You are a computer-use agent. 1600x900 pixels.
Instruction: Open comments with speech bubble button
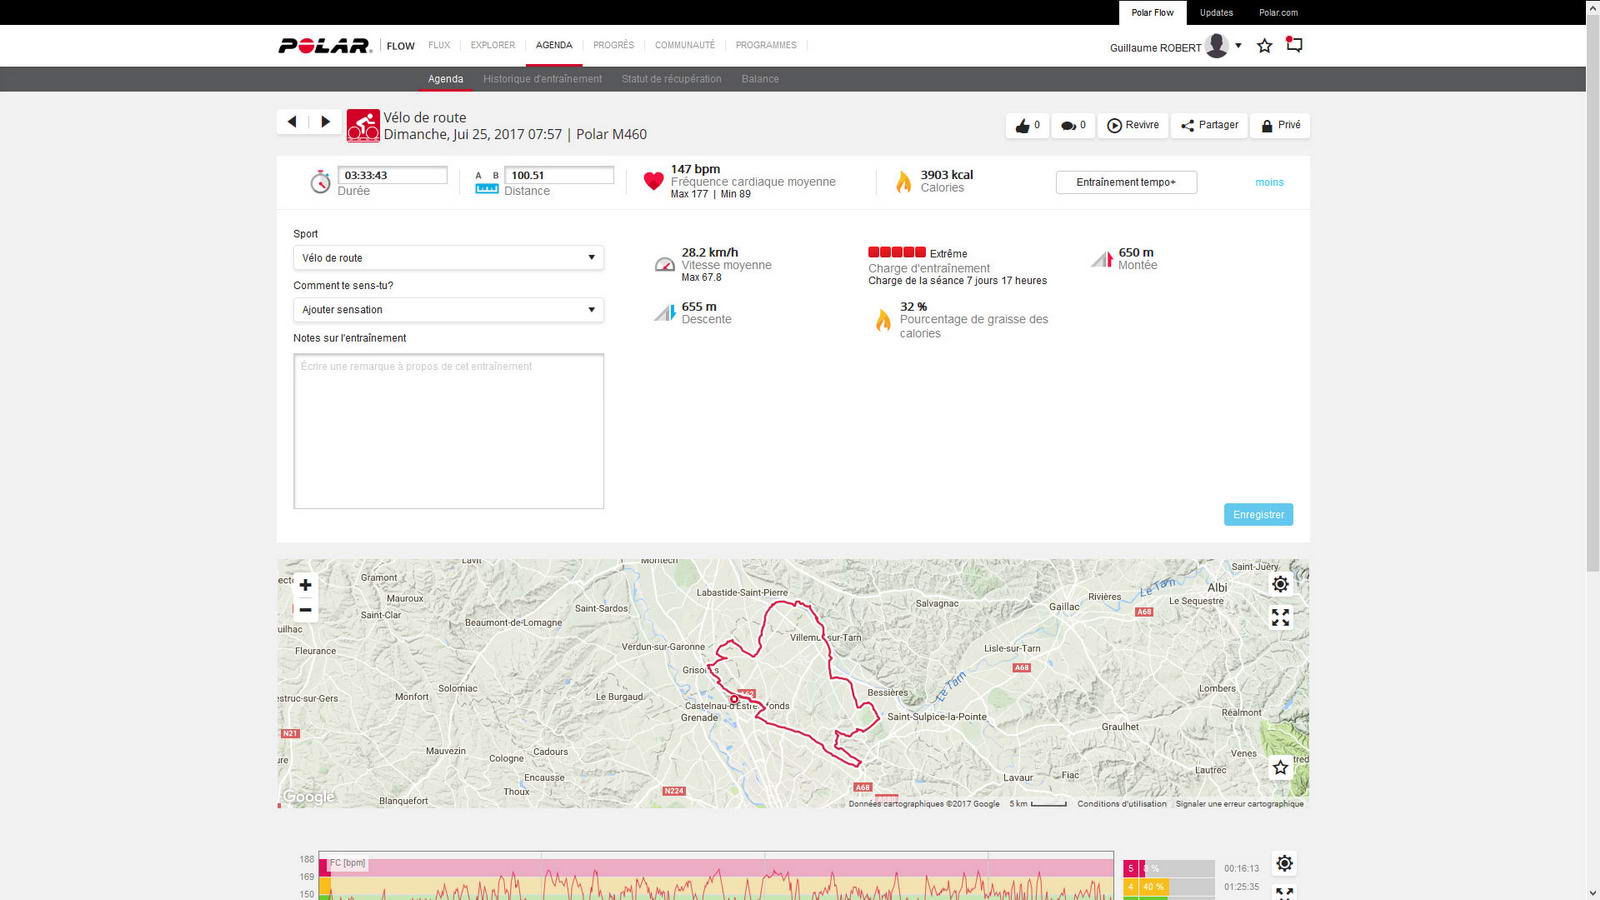(x=1073, y=125)
